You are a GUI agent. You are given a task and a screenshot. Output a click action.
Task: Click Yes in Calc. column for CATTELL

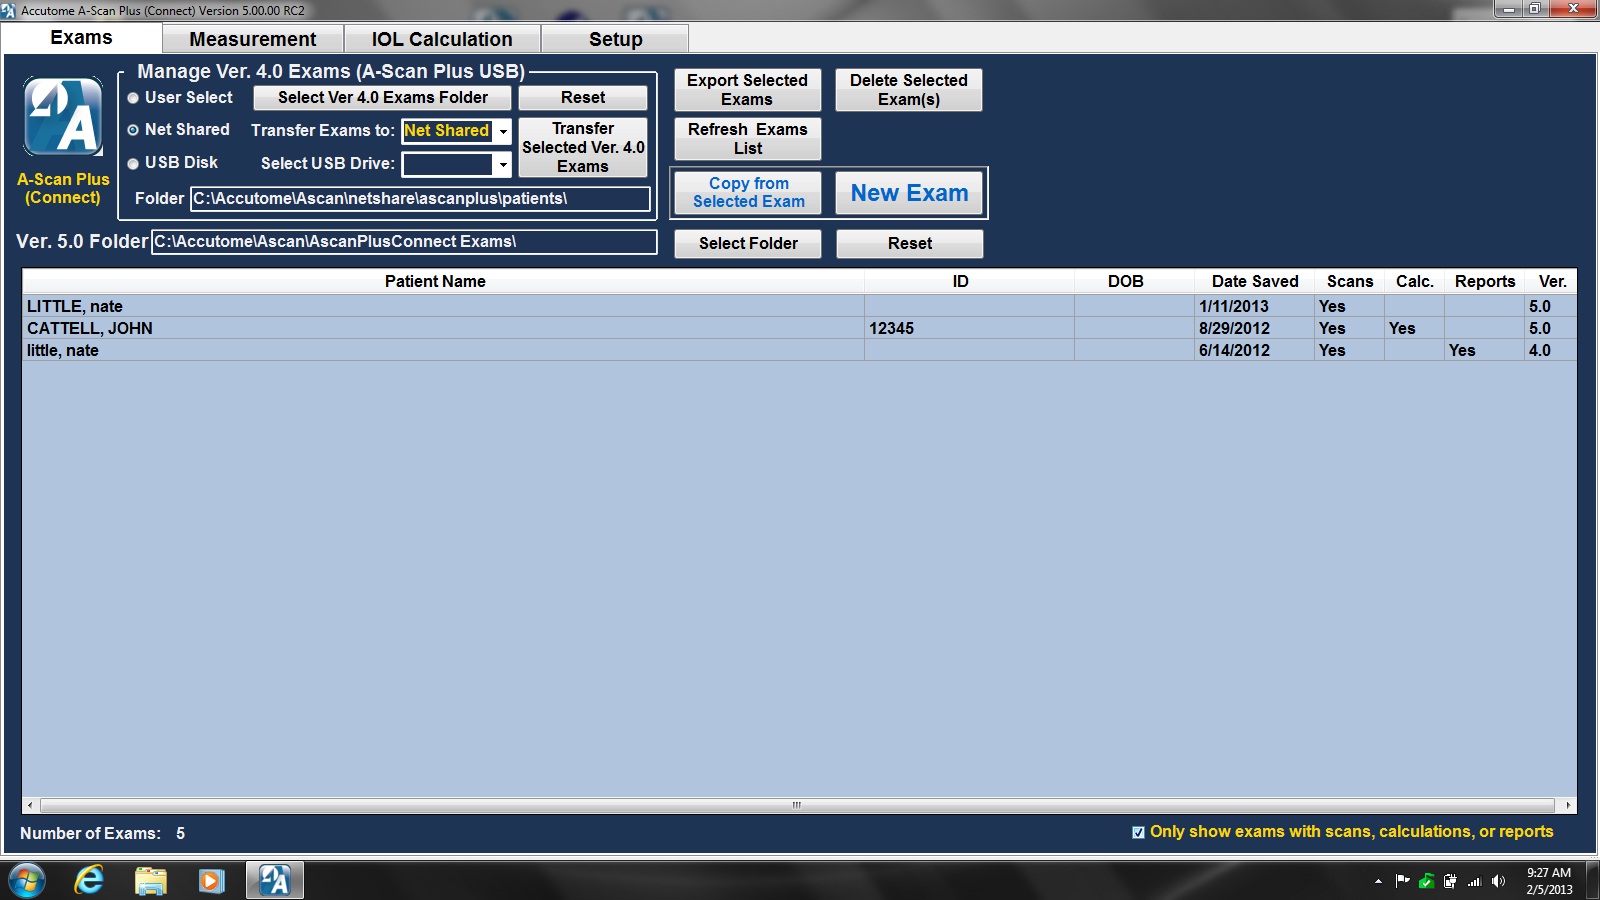click(1414, 328)
